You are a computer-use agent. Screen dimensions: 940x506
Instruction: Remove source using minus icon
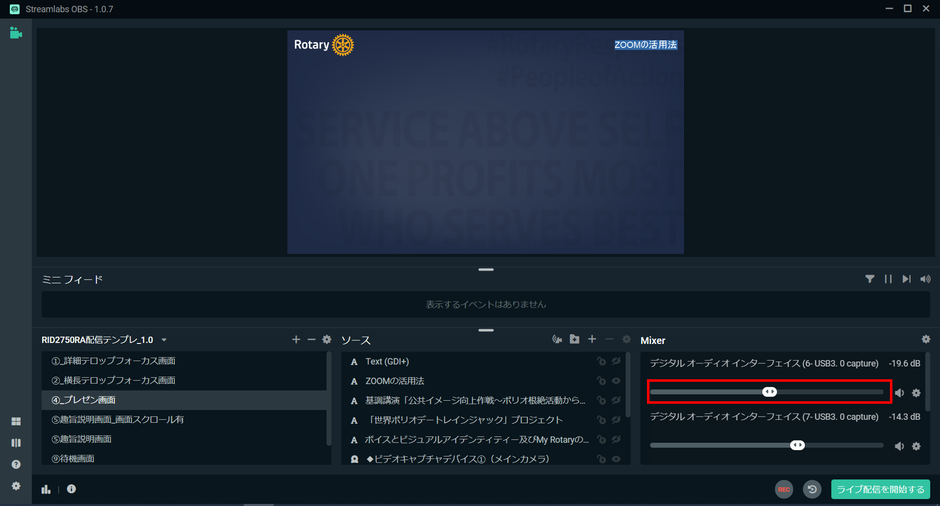610,339
